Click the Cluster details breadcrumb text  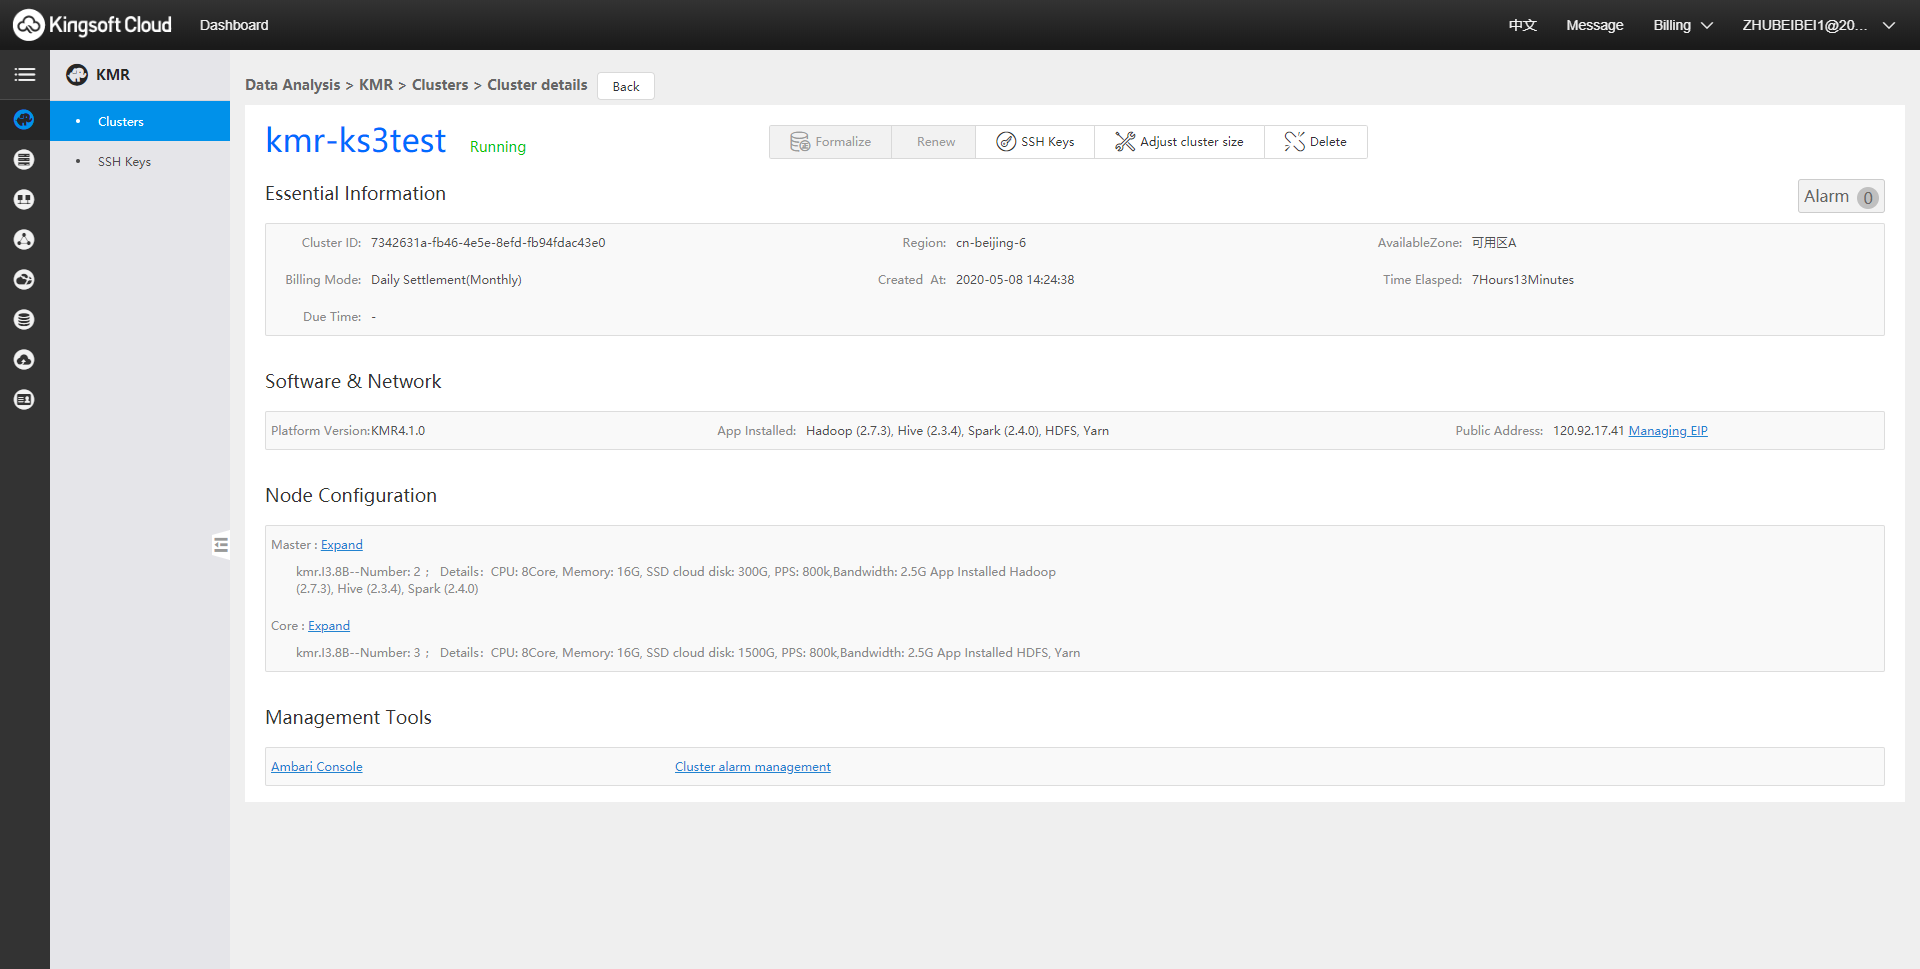pyautogui.click(x=537, y=85)
